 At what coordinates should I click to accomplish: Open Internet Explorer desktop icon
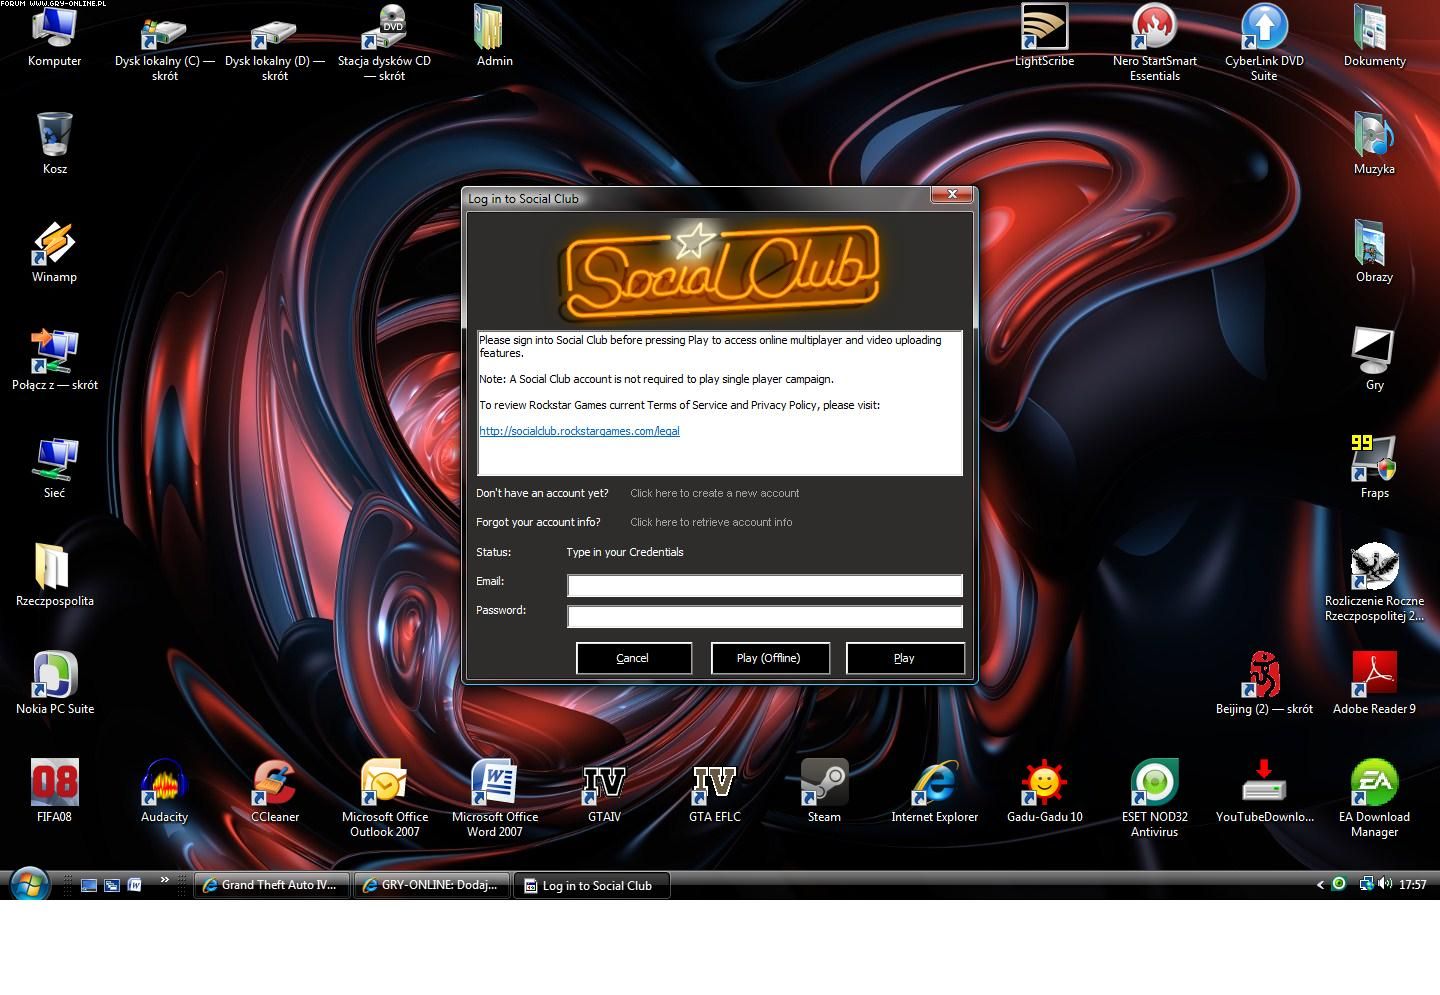click(934, 791)
